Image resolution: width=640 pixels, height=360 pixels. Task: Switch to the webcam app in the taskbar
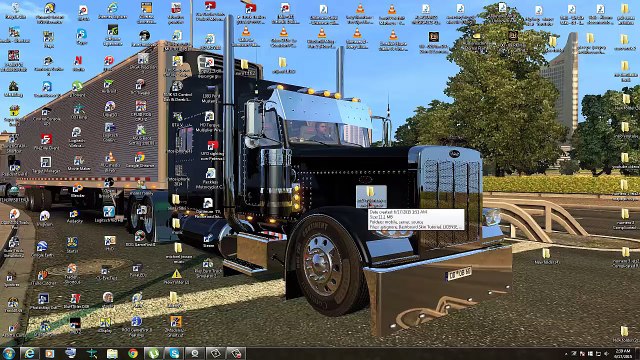click(195, 353)
